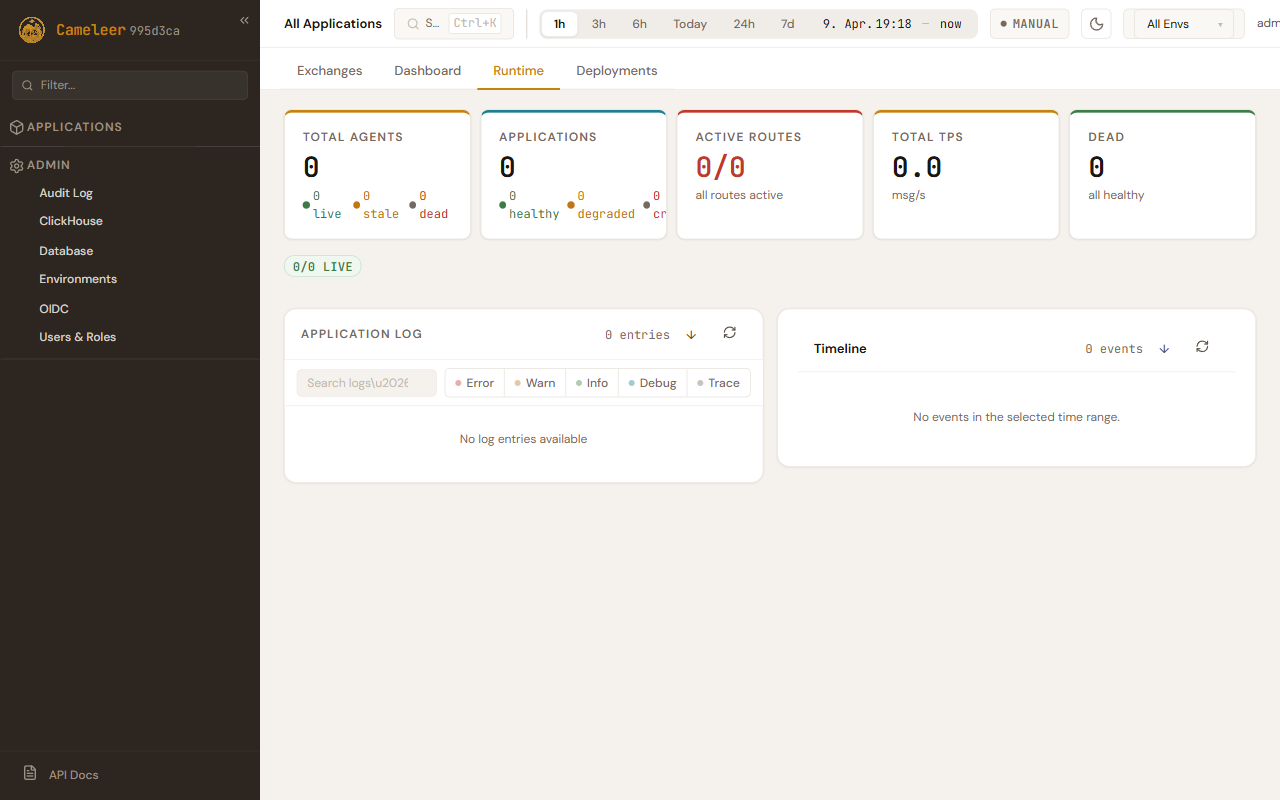Toggle the Debug log level filter

[653, 383]
